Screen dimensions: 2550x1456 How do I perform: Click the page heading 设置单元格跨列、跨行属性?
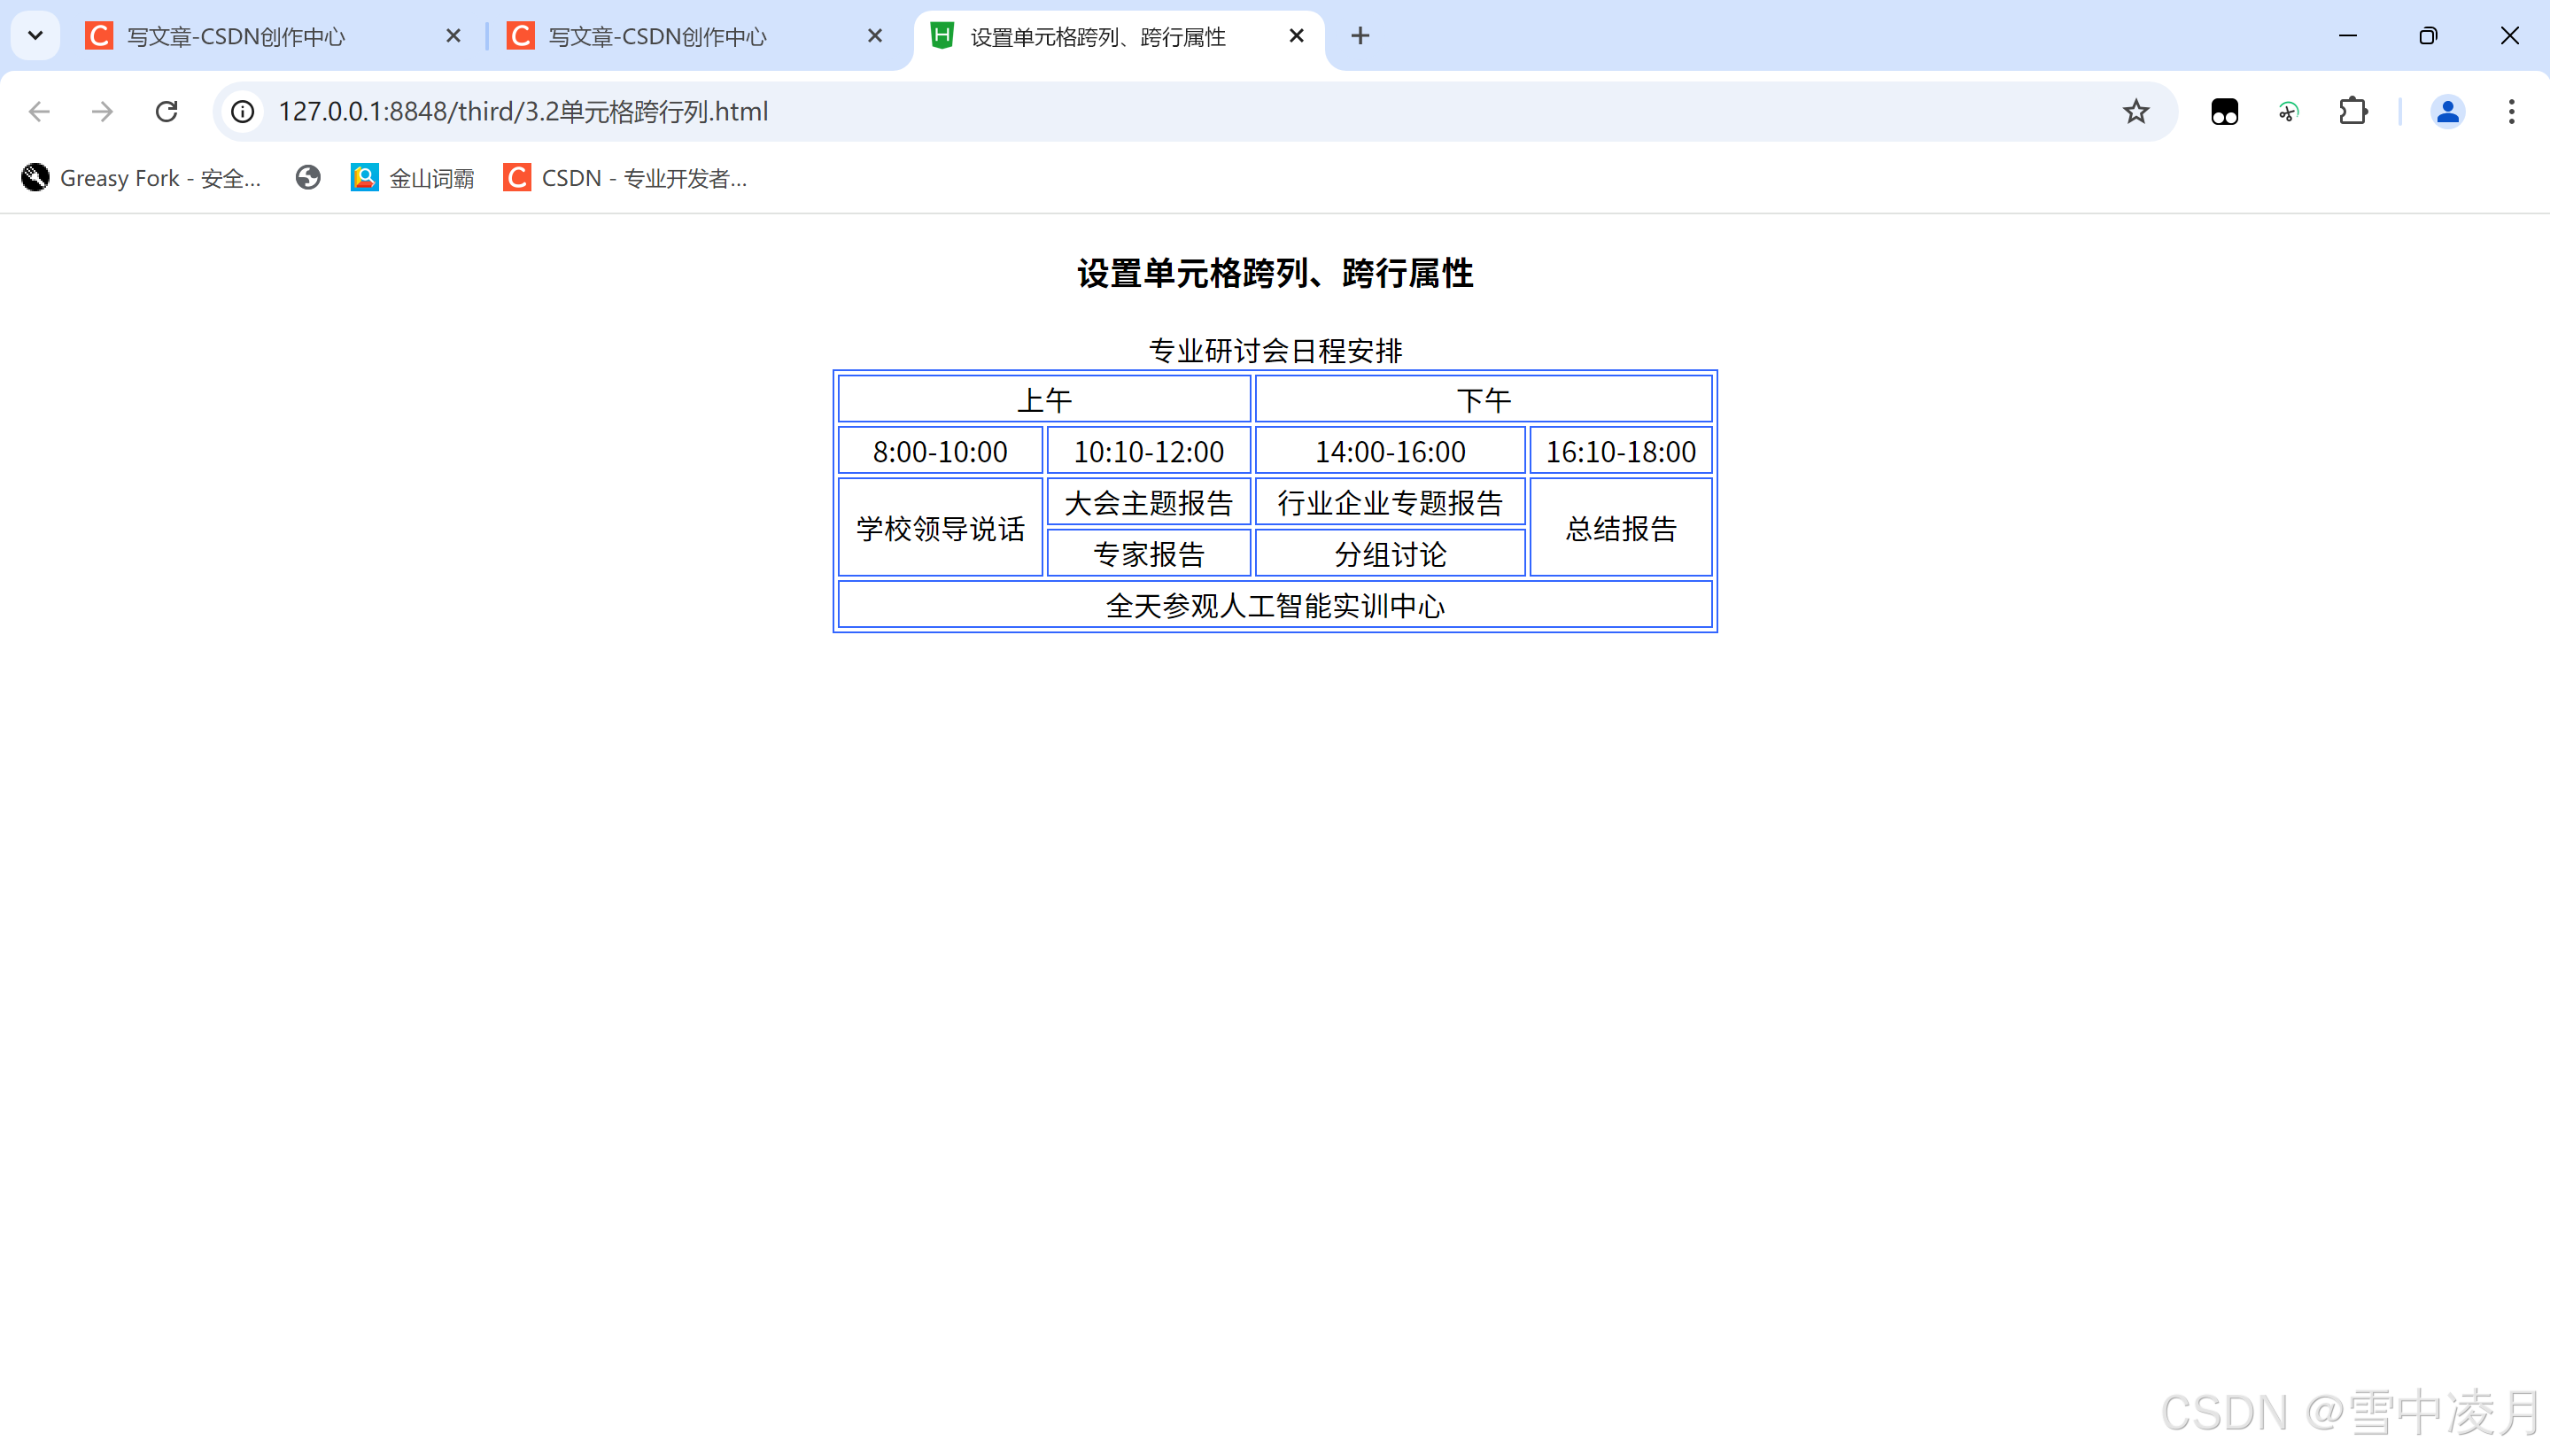click(1275, 273)
